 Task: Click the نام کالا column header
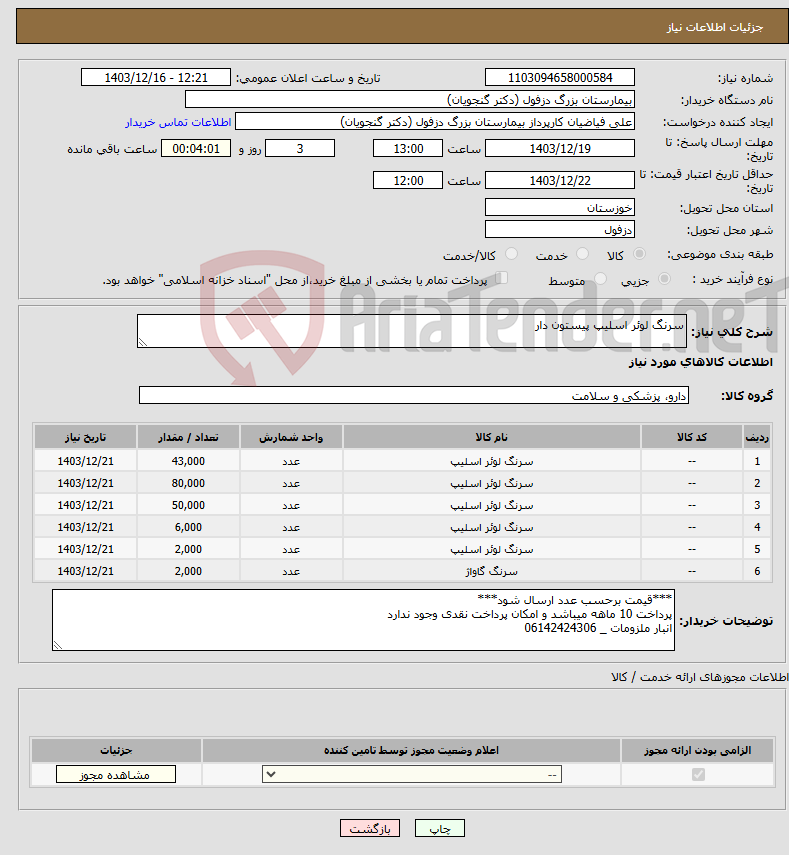point(491,437)
